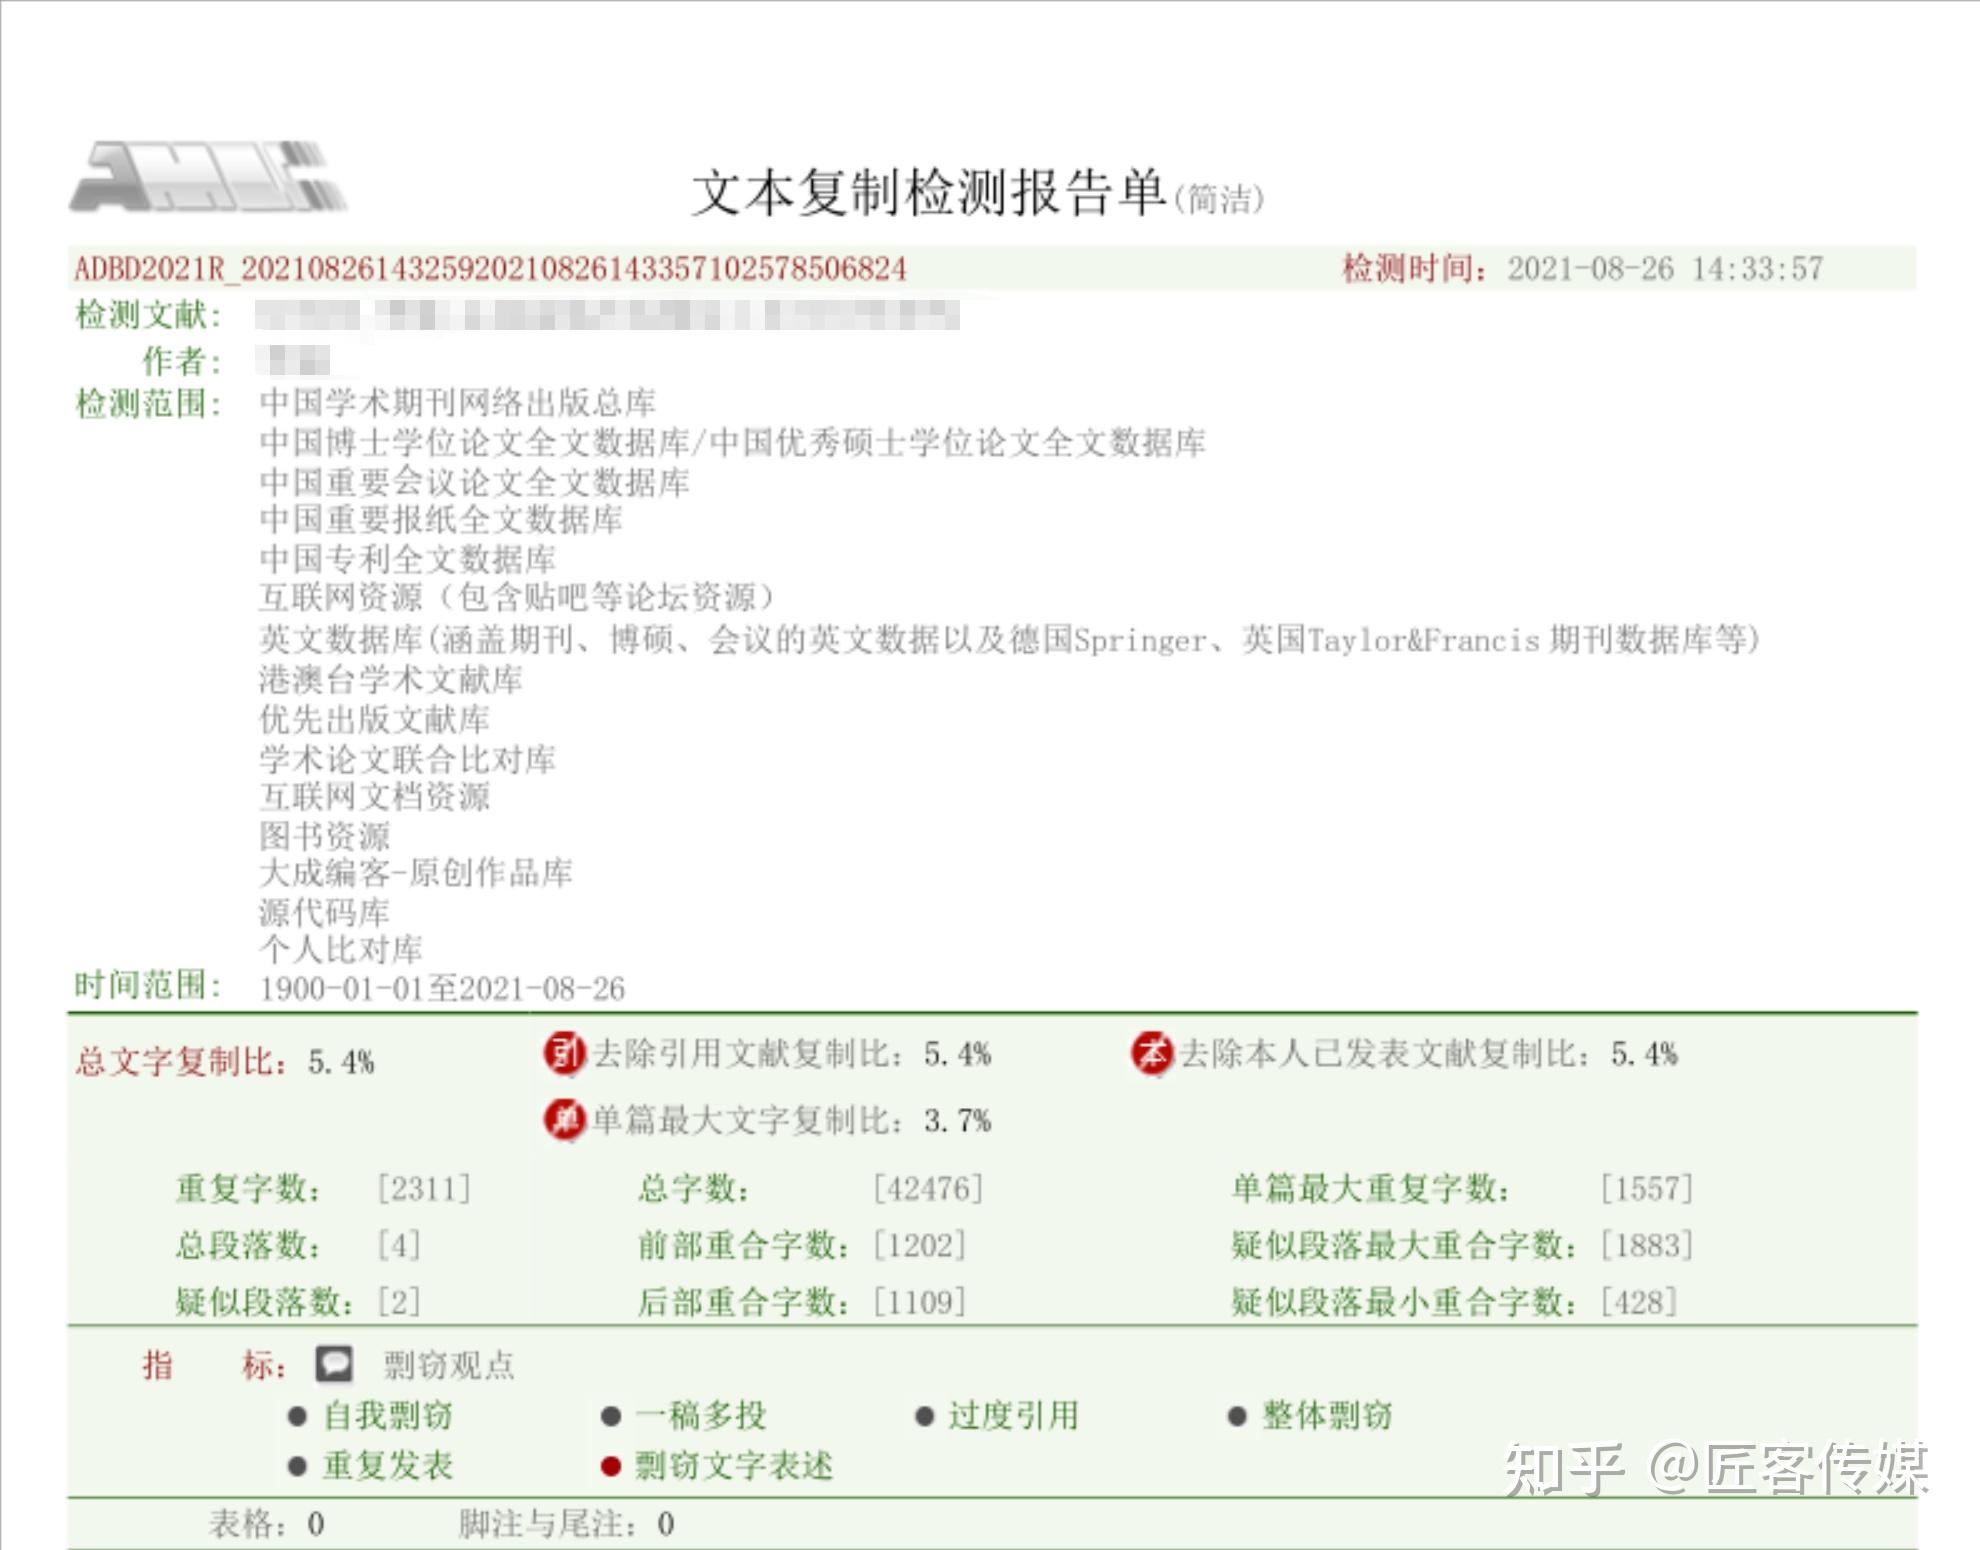Image resolution: width=1980 pixels, height=1550 pixels.
Task: Click the report ID starting ADBD2021R
Action: pyautogui.click(x=490, y=269)
